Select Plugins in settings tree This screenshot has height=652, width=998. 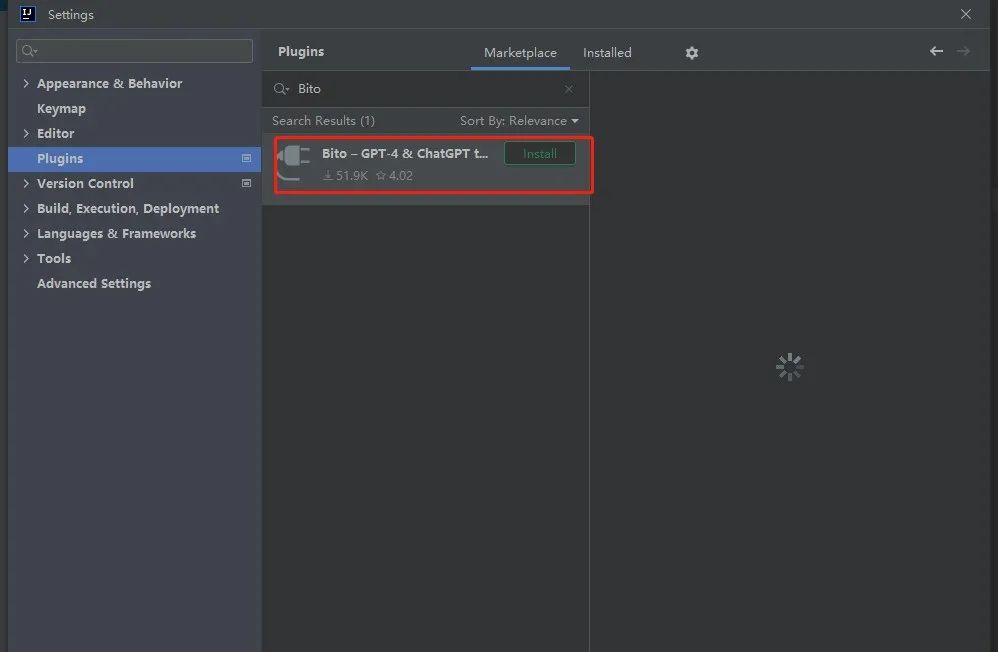point(134,159)
